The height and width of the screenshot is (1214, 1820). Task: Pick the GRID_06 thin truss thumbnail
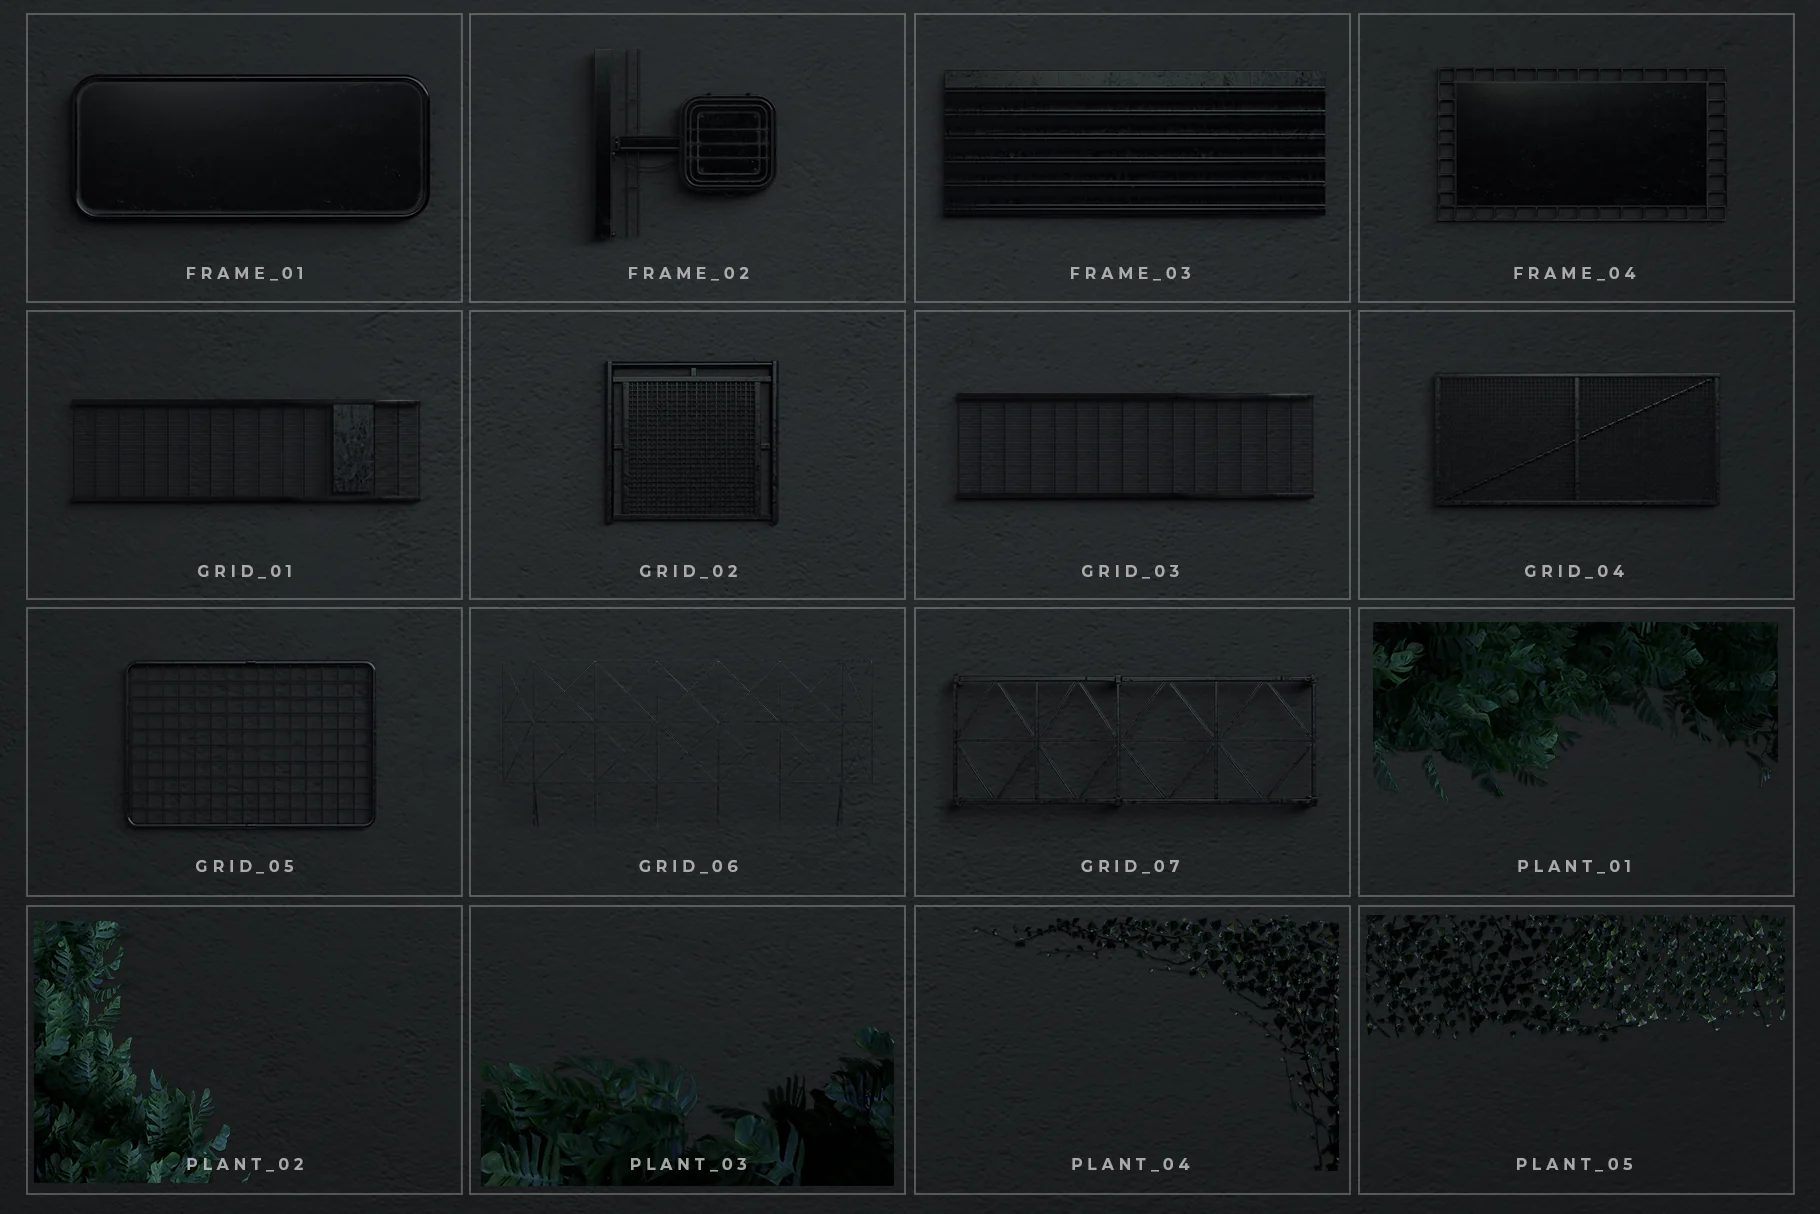(x=687, y=752)
